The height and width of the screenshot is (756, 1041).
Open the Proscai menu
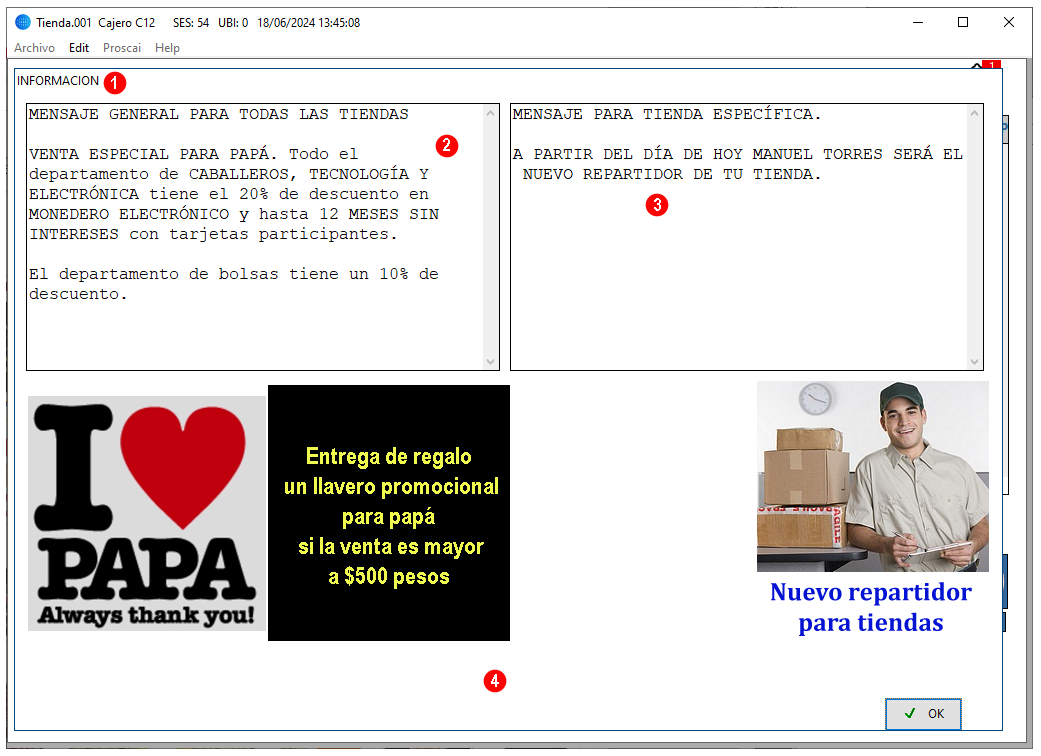[x=121, y=48]
